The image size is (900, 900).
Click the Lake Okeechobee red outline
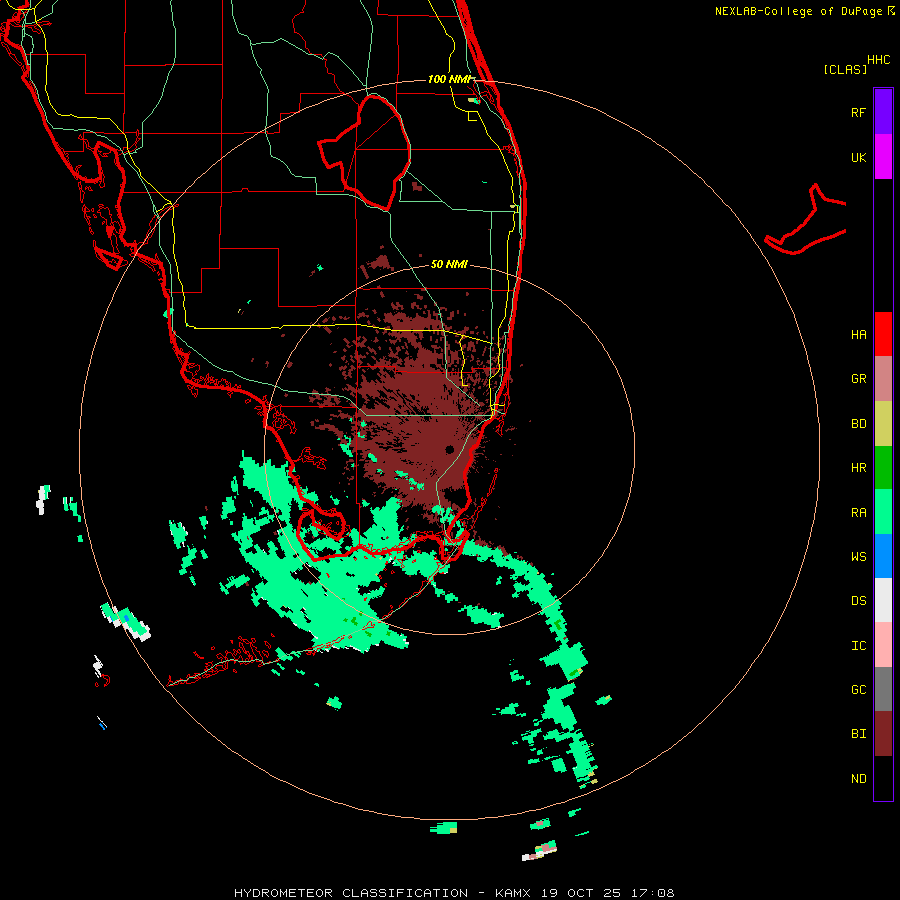pos(364,152)
